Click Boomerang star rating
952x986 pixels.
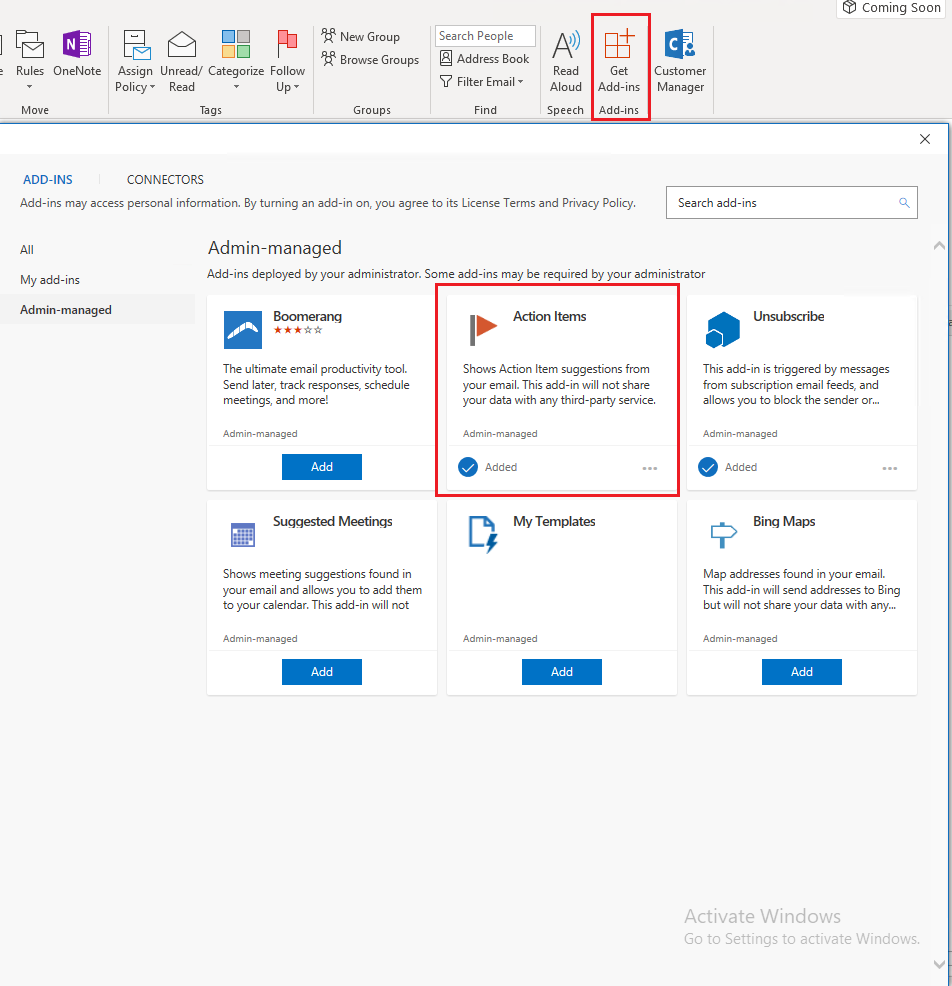[298, 330]
